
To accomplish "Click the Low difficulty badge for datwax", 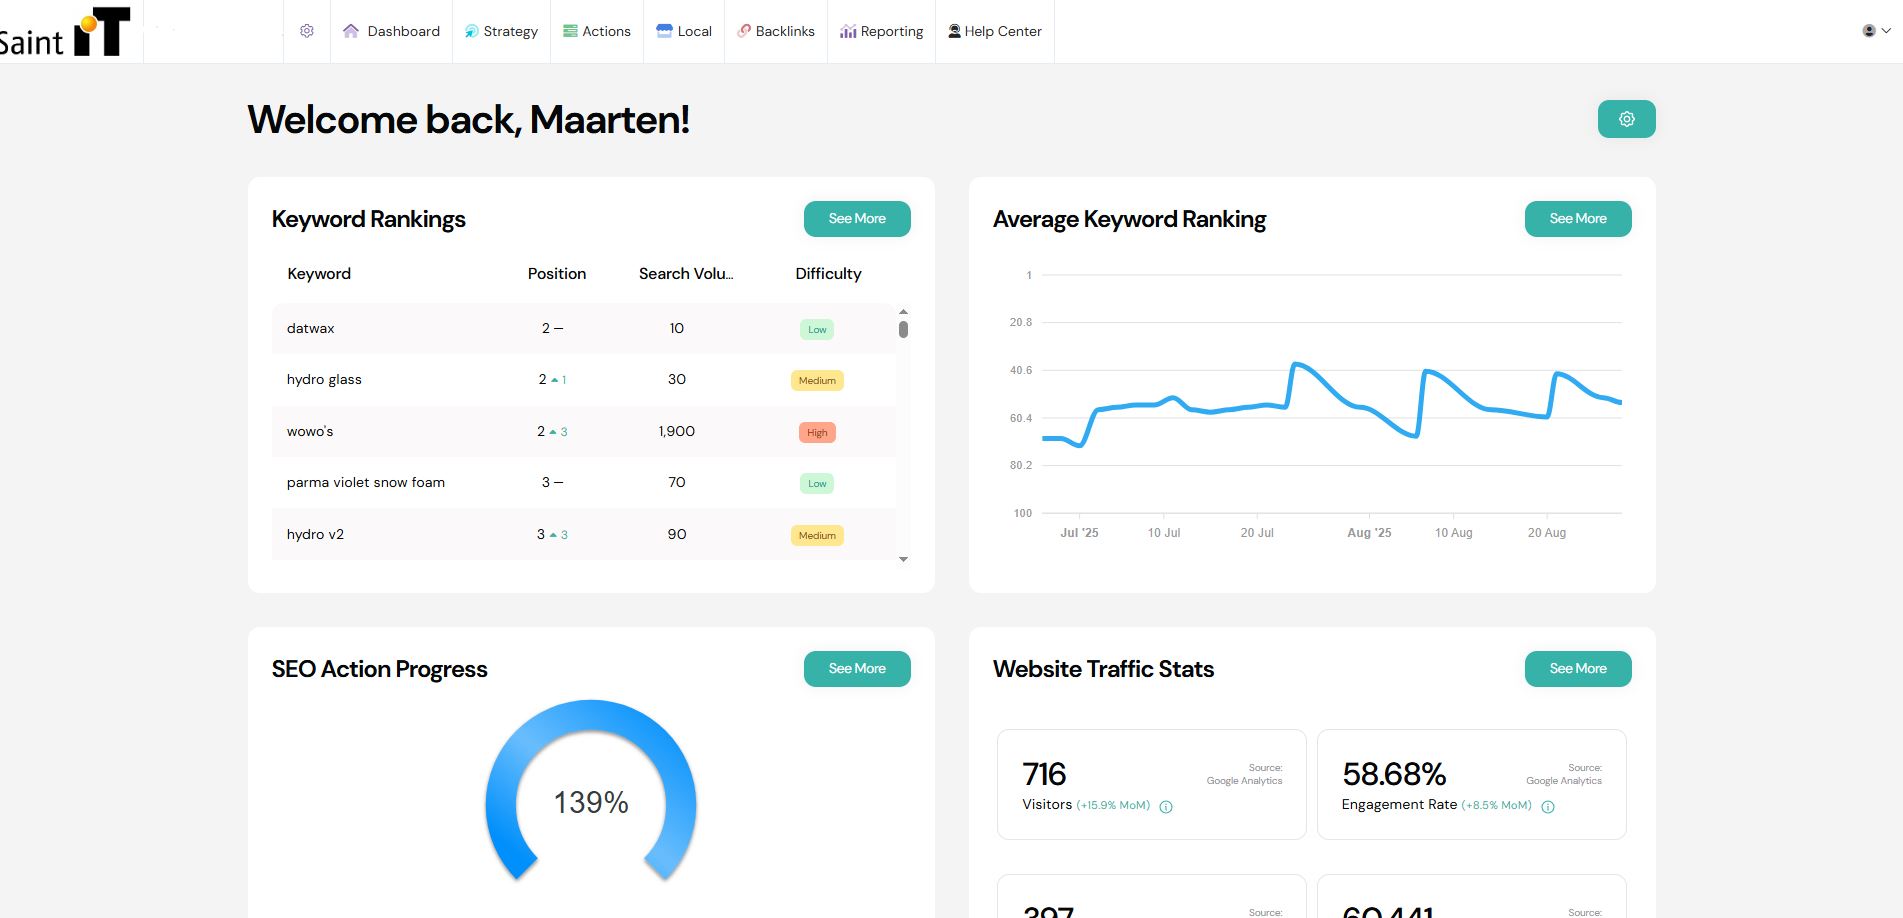I will click(x=817, y=329).
